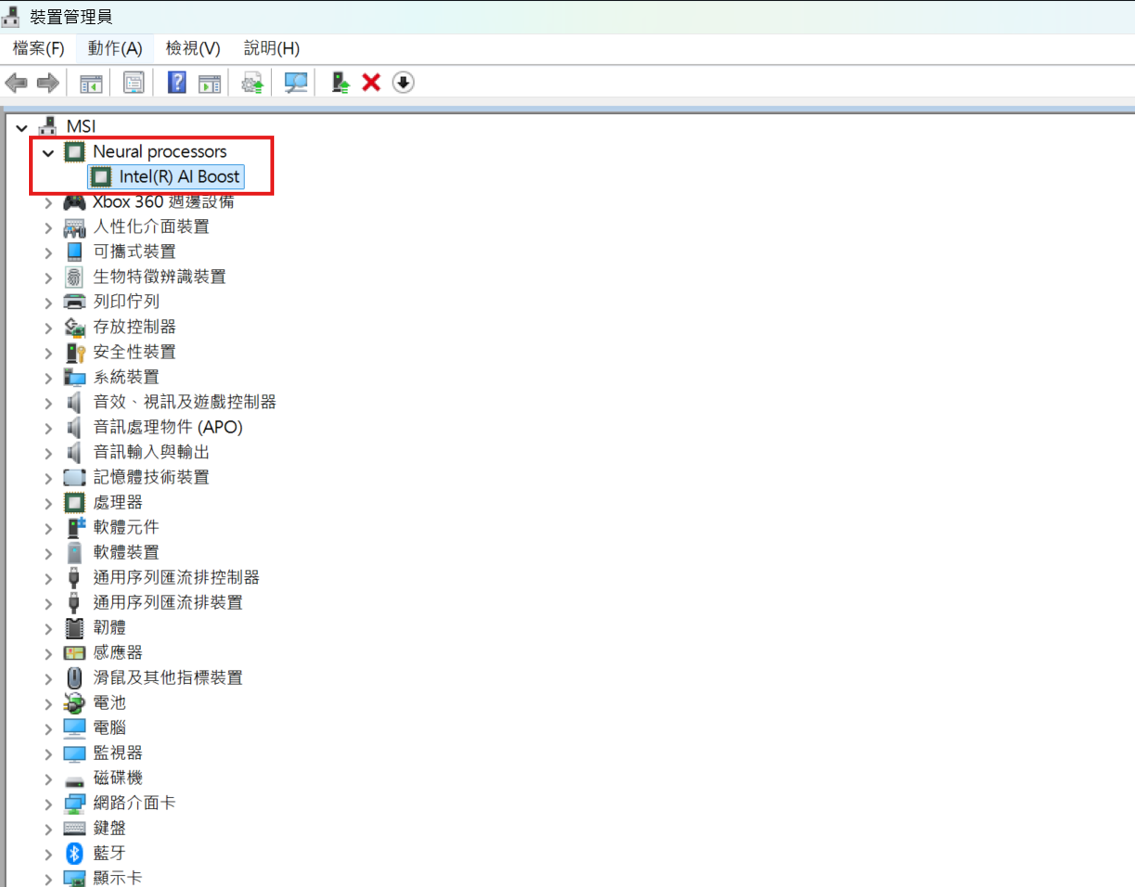1135x887 pixels.
Task: Click the Properties toolbar icon
Action: pyautogui.click(x=133, y=83)
